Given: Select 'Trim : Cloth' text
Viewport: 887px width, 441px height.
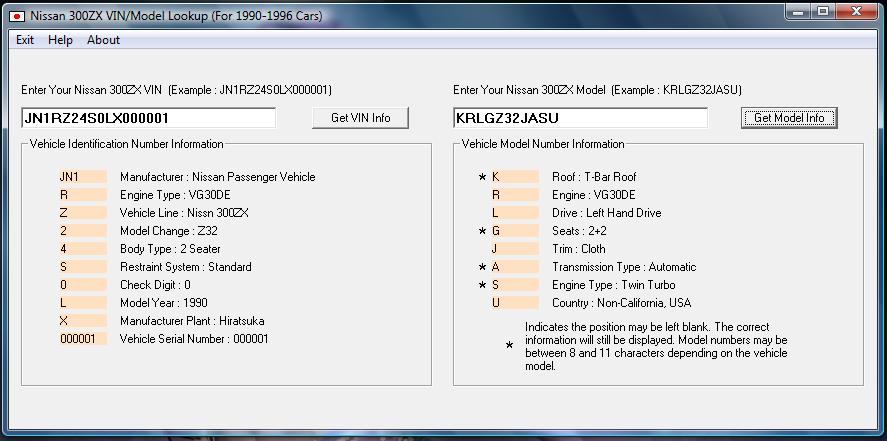Looking at the screenshot, I should tap(579, 249).
